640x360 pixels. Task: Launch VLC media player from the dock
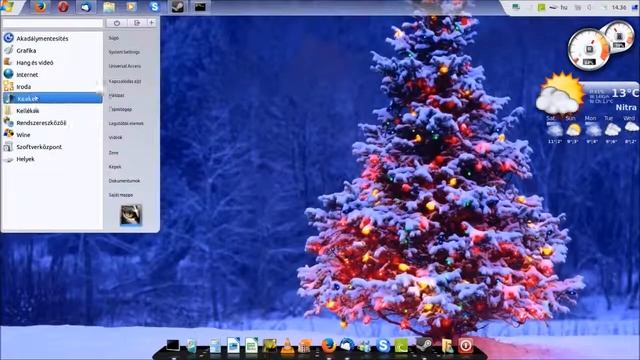[x=287, y=346]
